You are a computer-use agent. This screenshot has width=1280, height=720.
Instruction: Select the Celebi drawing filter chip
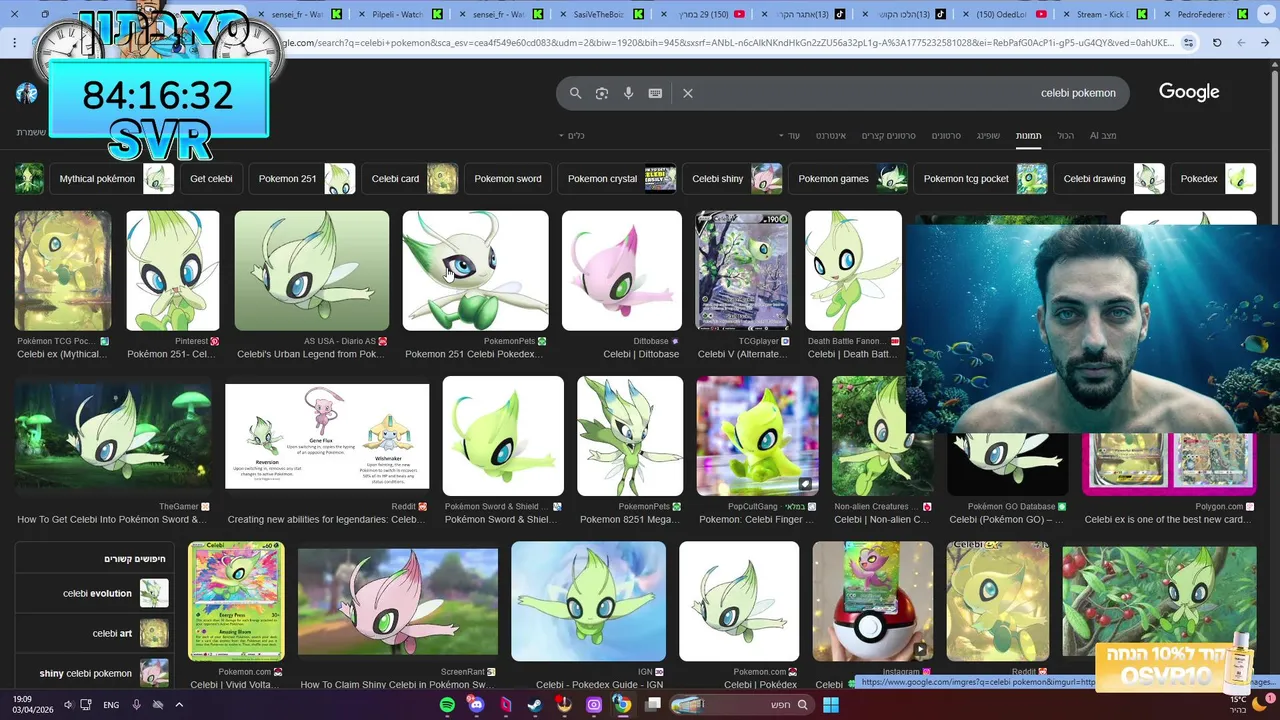tap(1110, 179)
